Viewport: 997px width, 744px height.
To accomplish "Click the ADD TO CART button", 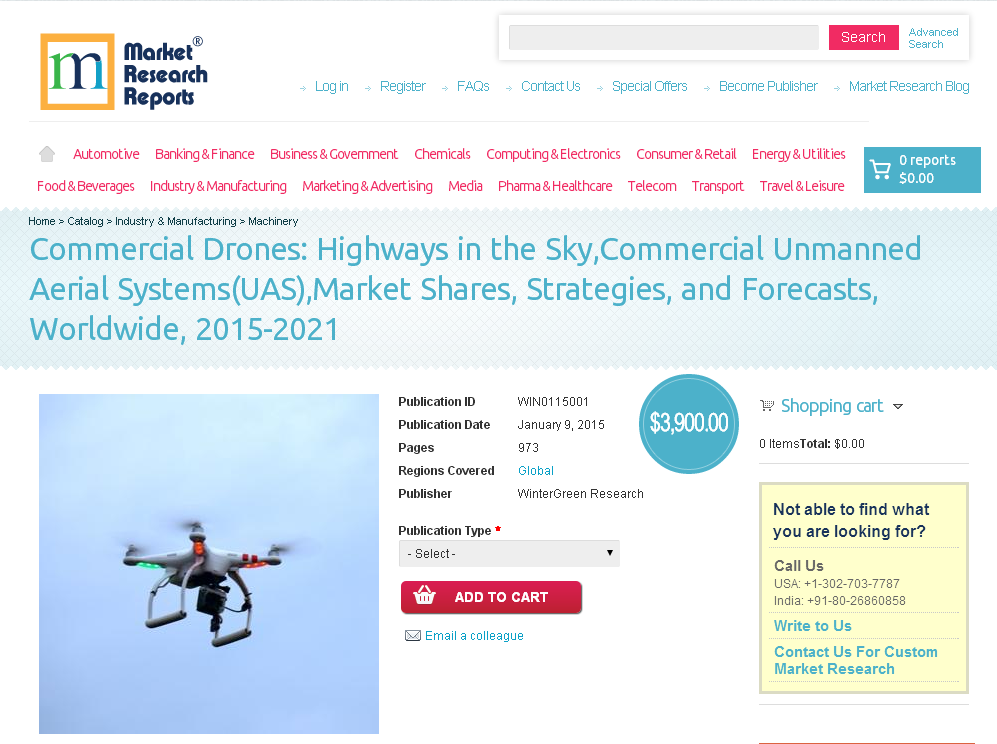I will pyautogui.click(x=491, y=596).
